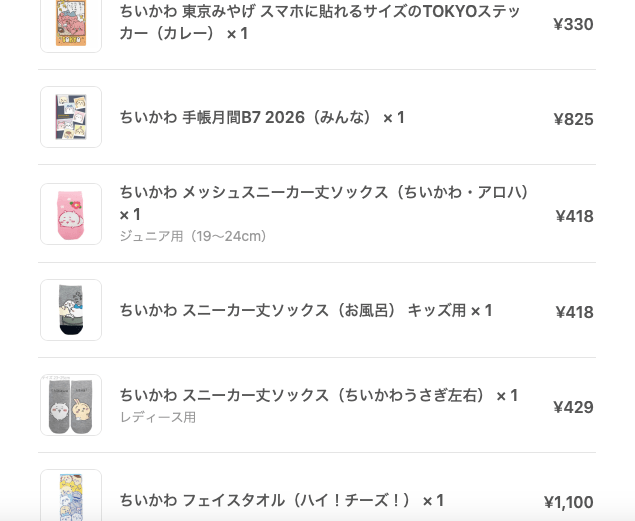View the お風呂 kids socks thumbnail
The width and height of the screenshot is (635, 521).
tap(71, 310)
